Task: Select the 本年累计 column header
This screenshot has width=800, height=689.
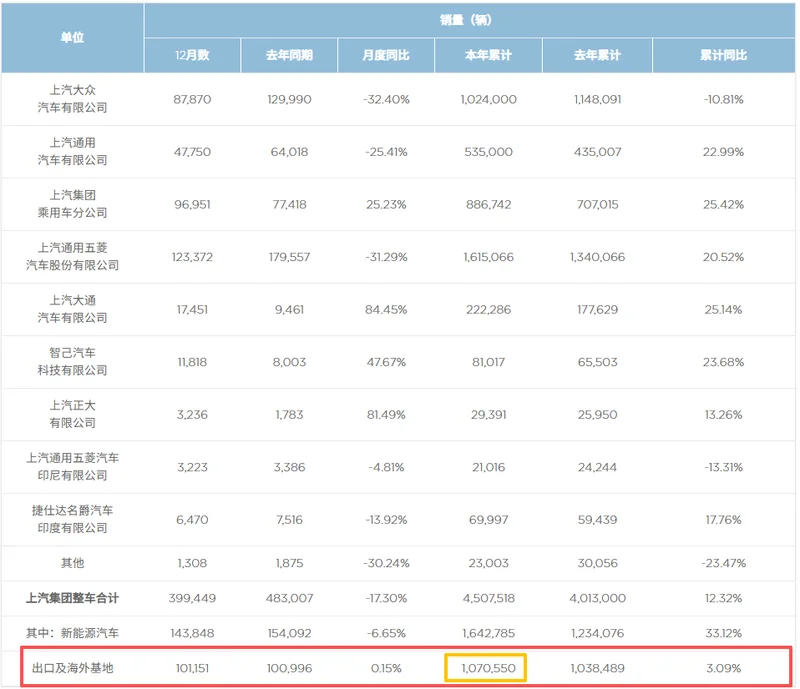Action: point(487,55)
